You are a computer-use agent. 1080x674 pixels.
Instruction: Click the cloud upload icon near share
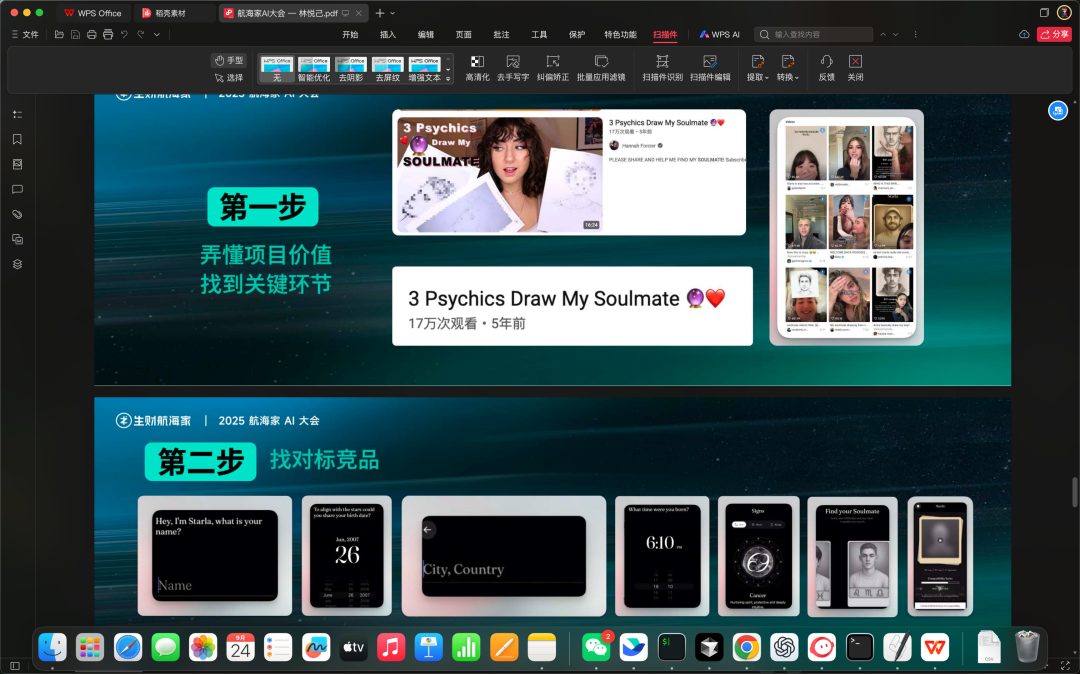pyautogui.click(x=1024, y=34)
